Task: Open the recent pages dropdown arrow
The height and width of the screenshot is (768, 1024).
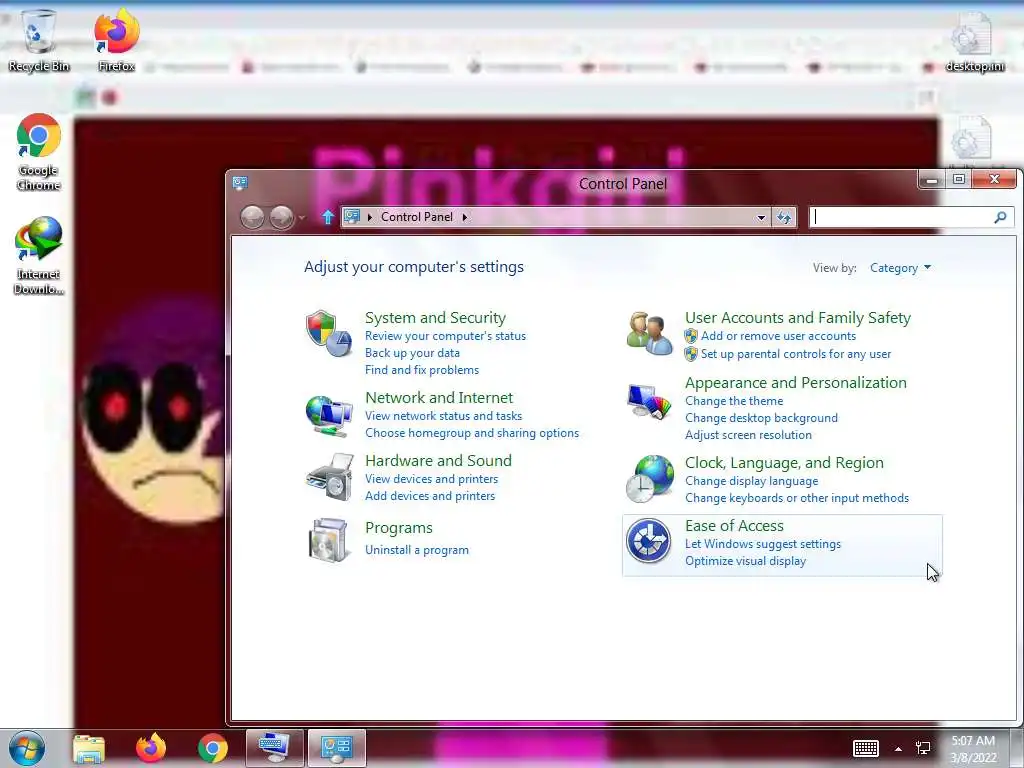Action: point(302,217)
